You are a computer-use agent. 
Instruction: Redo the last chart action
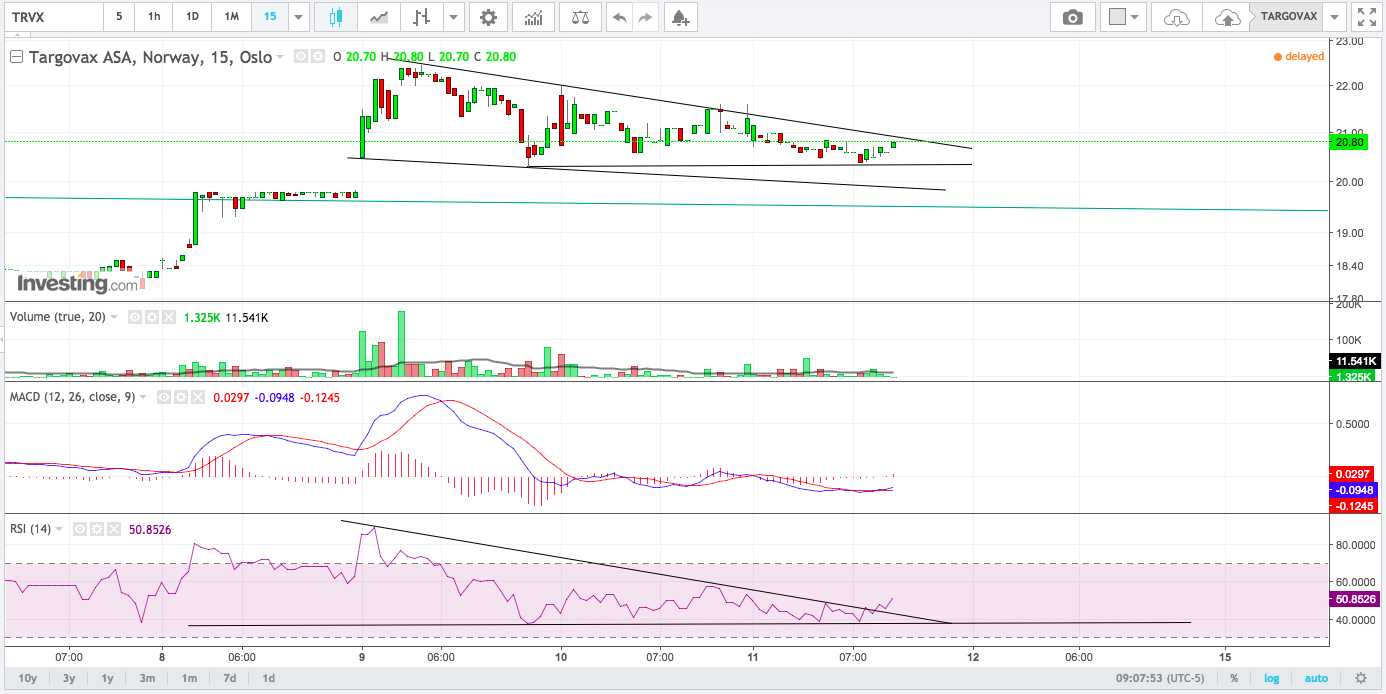click(645, 17)
